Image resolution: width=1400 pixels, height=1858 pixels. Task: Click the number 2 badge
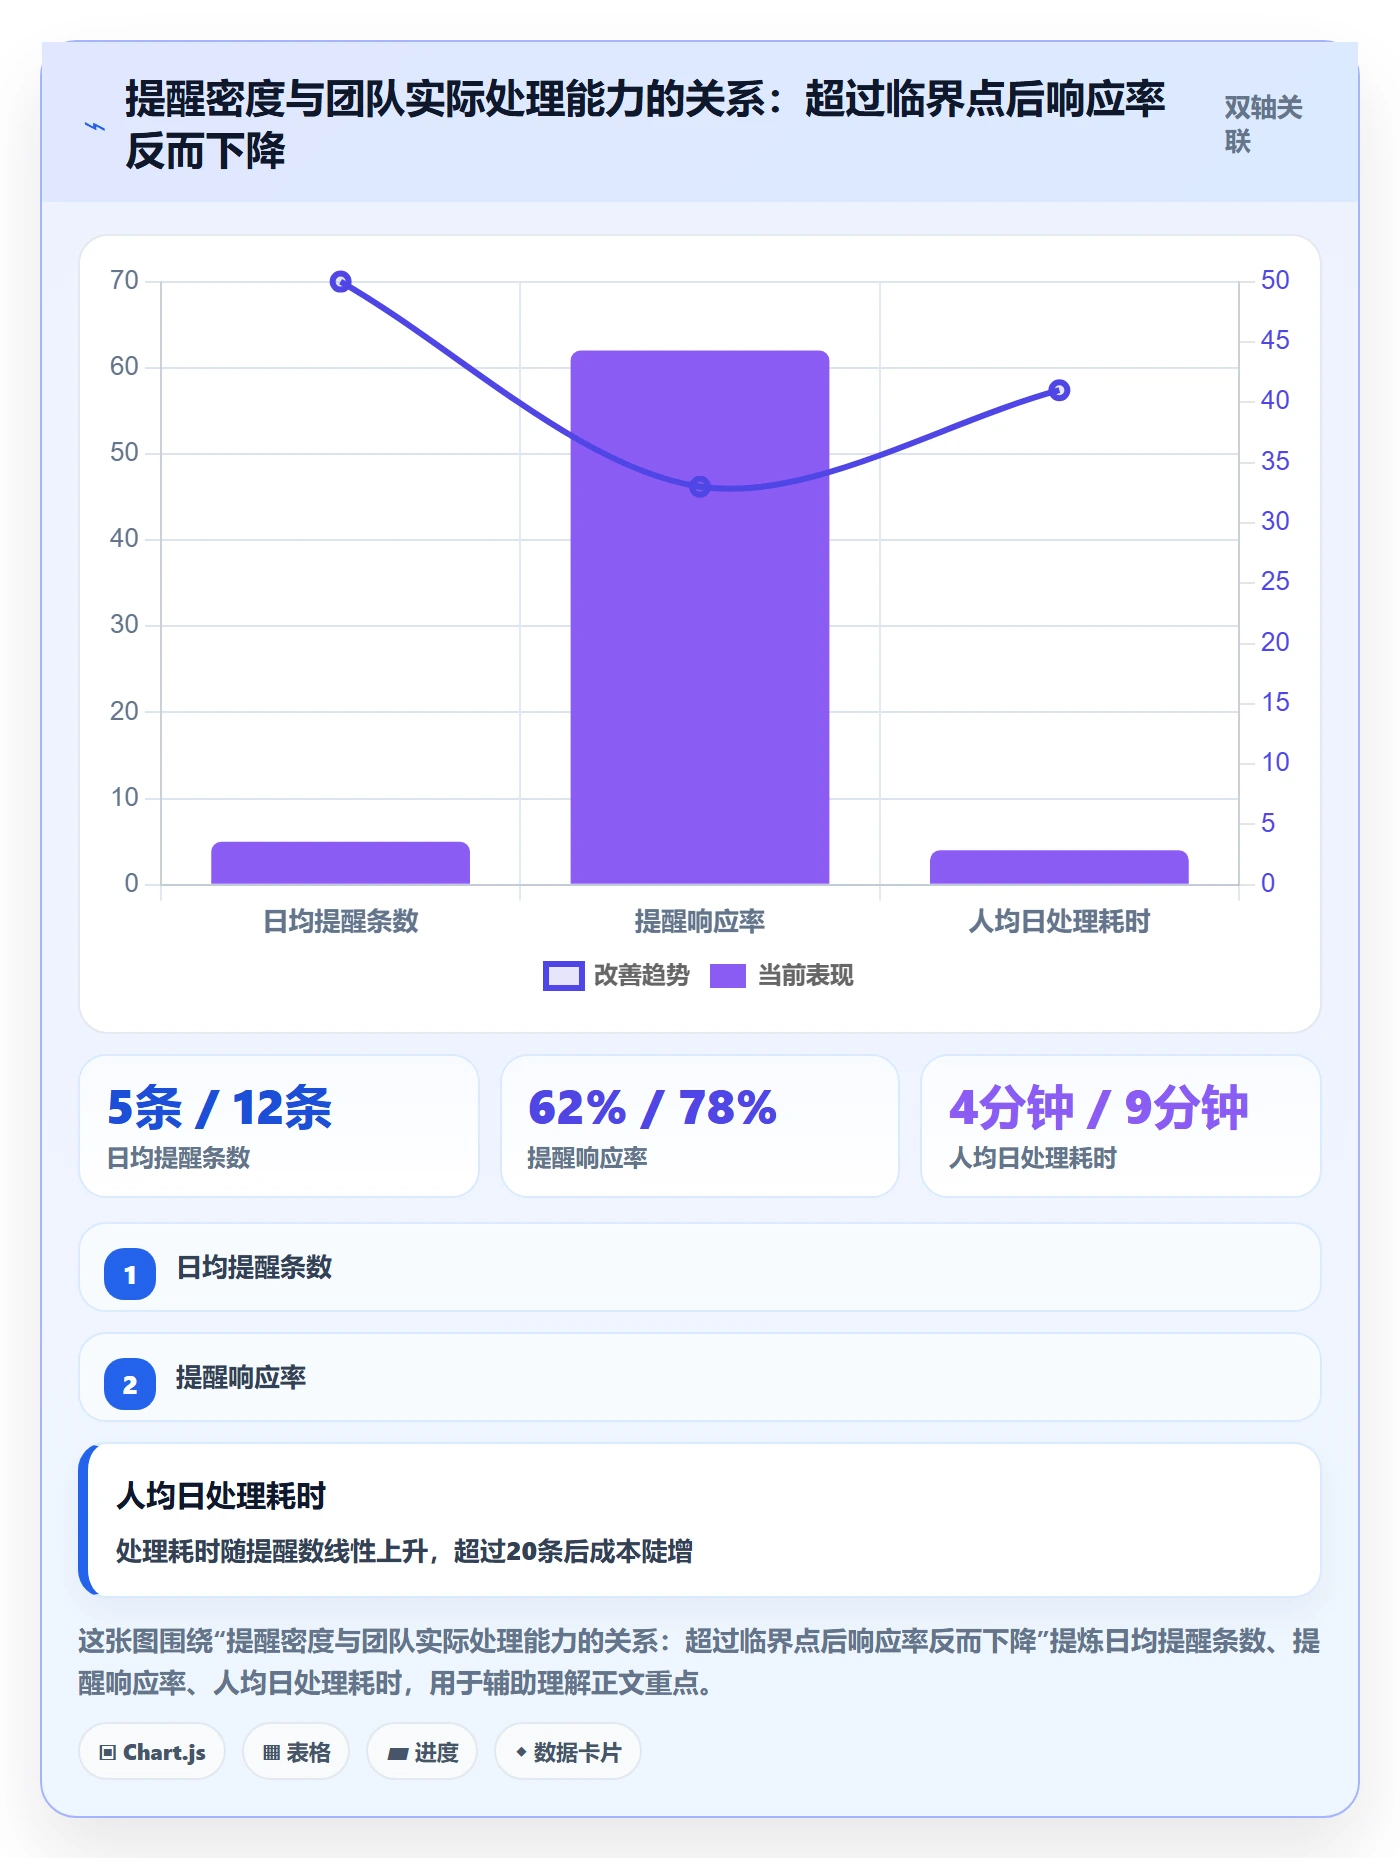(x=130, y=1384)
